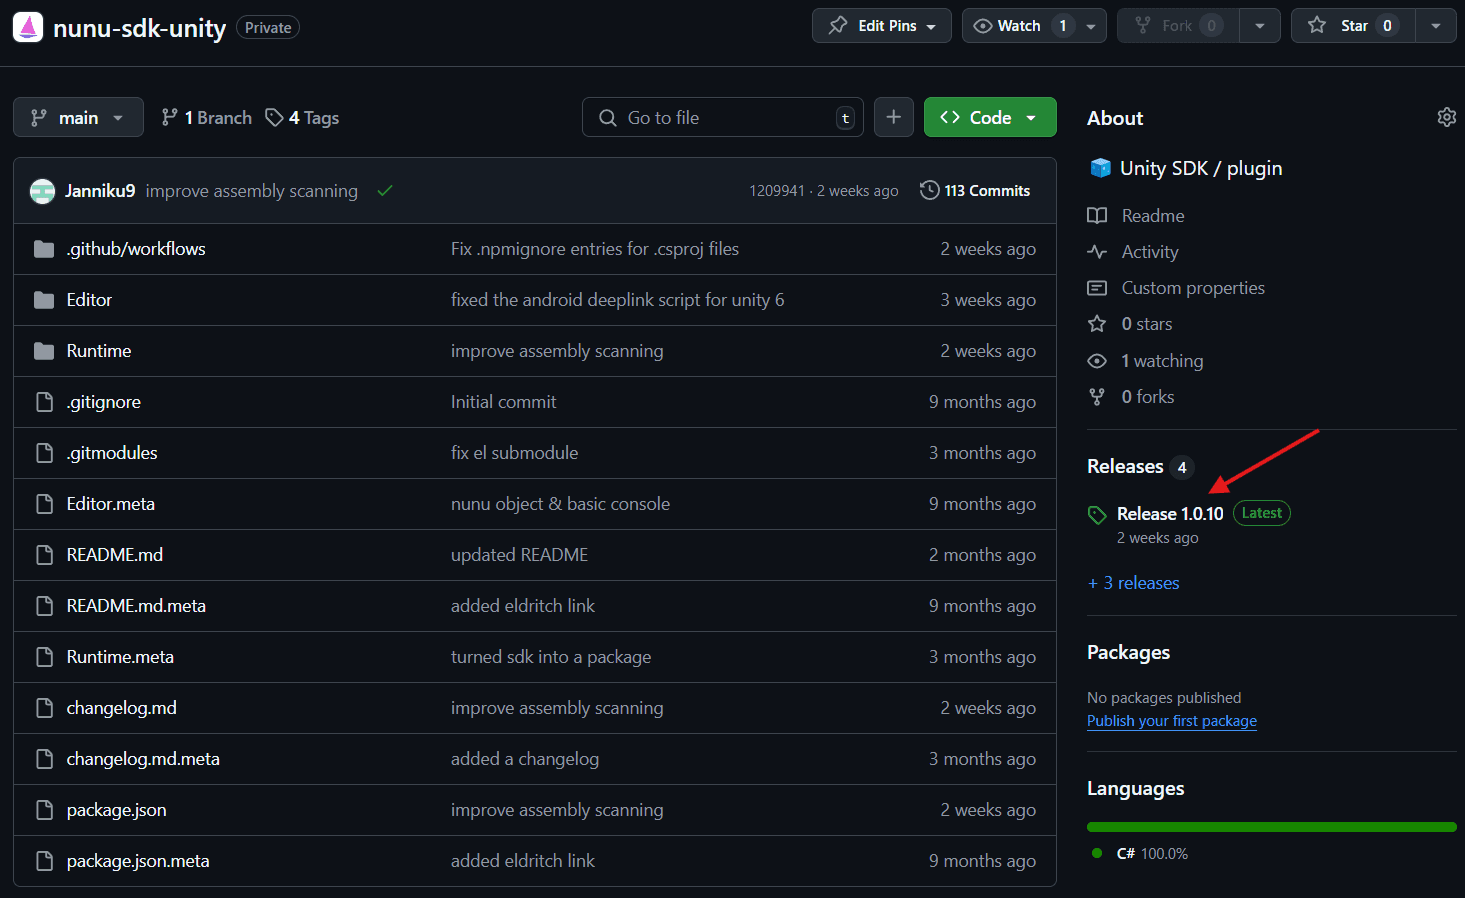
Task: Open the Star lists dropdown arrow
Action: tap(1436, 26)
